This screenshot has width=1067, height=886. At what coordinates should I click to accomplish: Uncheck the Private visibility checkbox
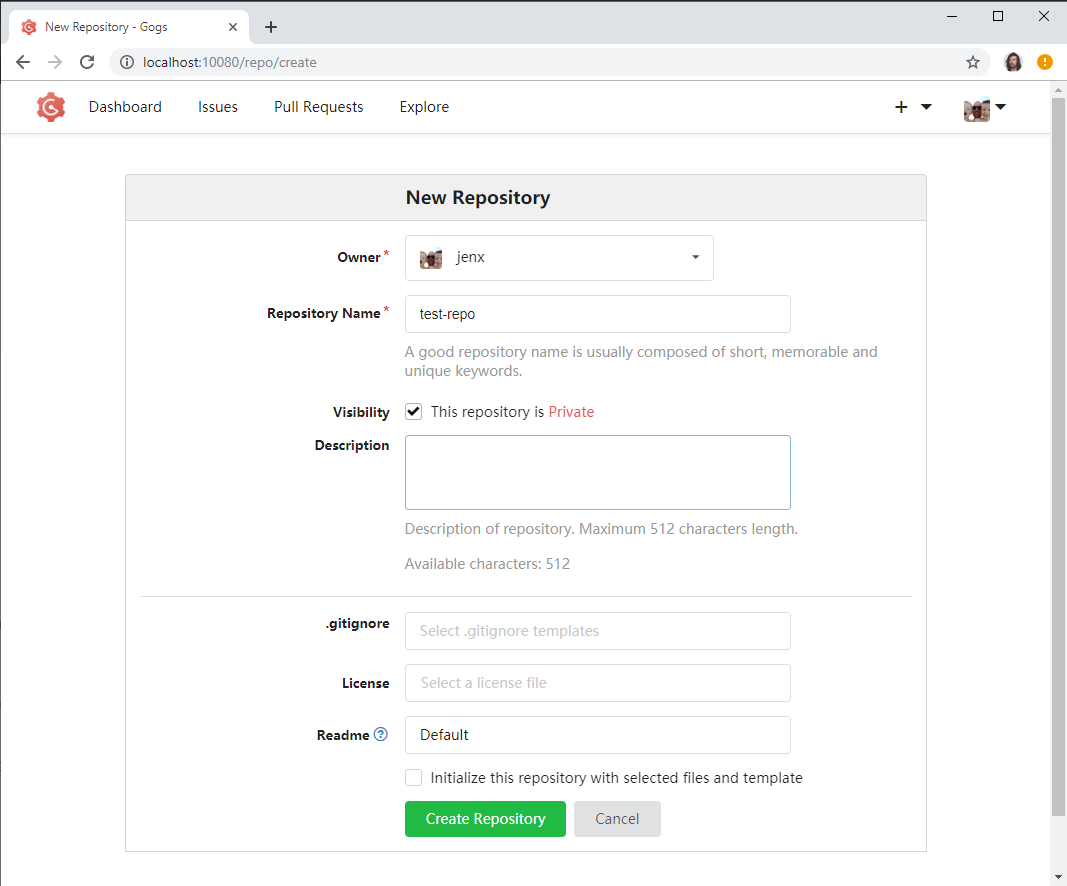point(413,411)
